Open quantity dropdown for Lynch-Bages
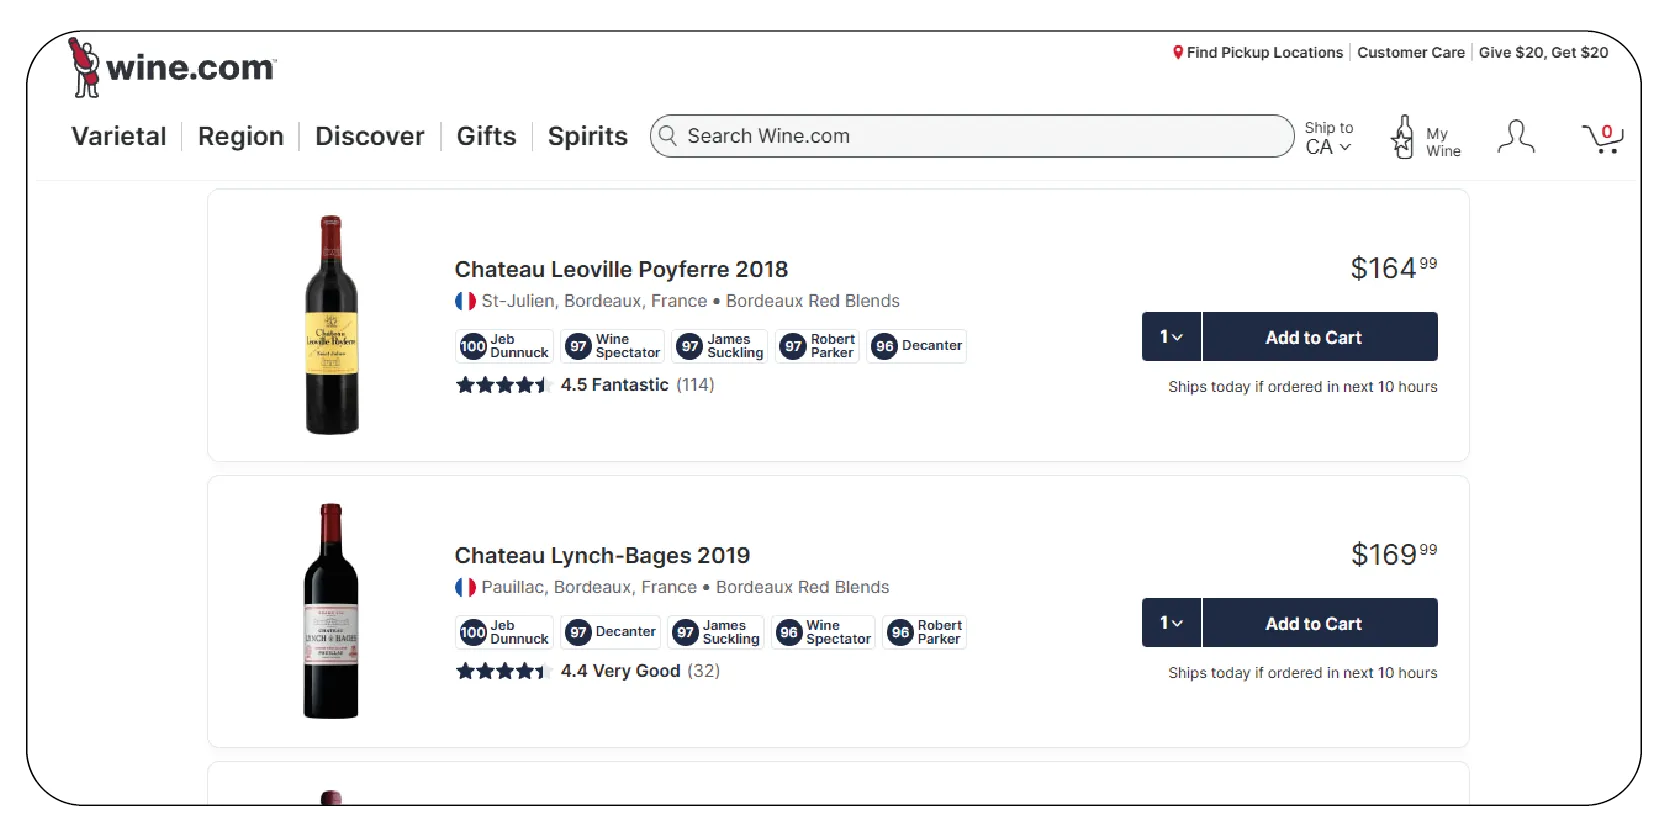1665x827 pixels. pyautogui.click(x=1171, y=623)
